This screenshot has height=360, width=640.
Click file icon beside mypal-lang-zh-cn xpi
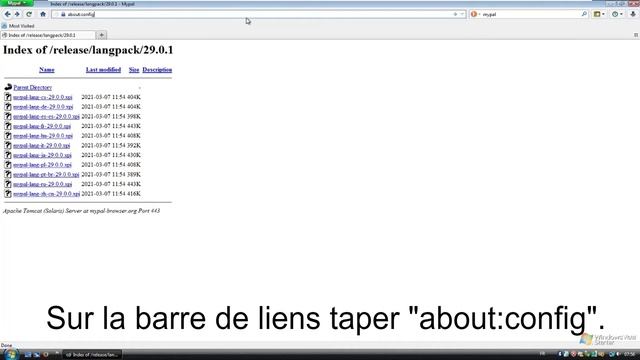click(8, 193)
